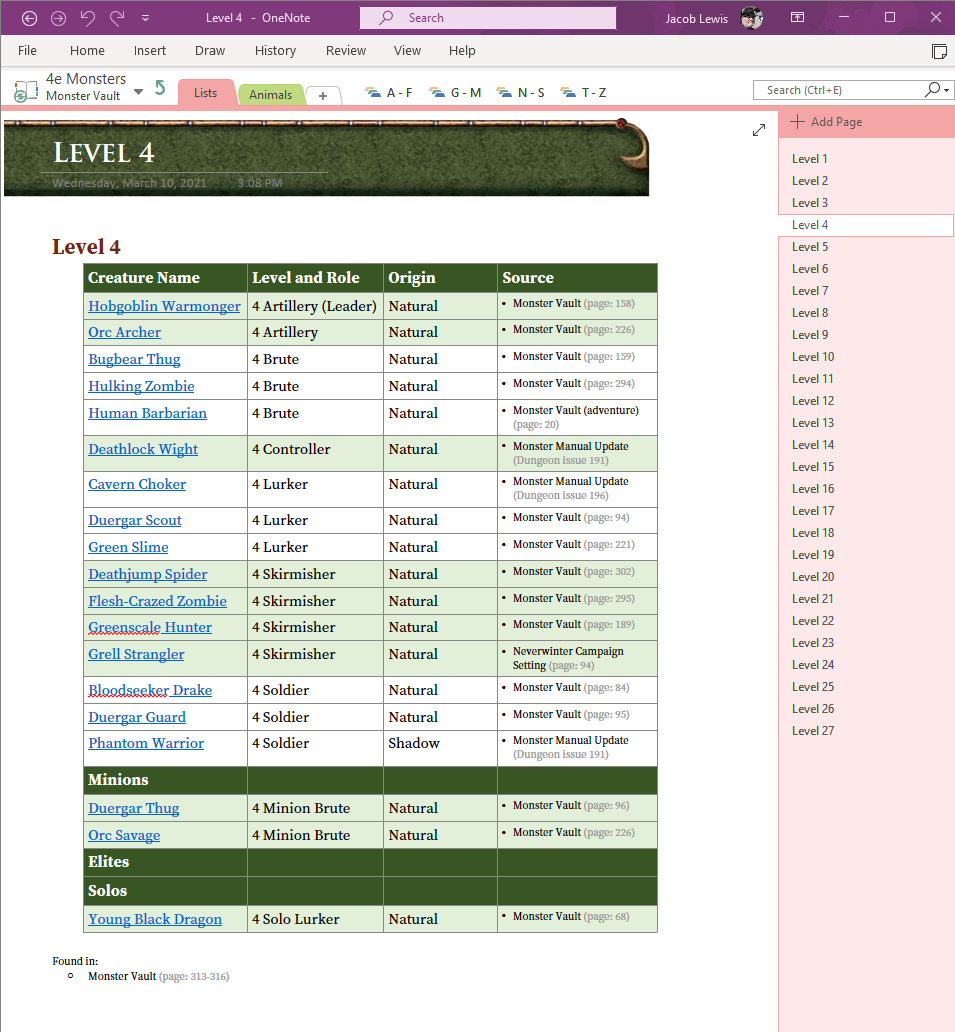This screenshot has width=955, height=1032.
Task: Open the Deathlock Wight link
Action: click(143, 449)
